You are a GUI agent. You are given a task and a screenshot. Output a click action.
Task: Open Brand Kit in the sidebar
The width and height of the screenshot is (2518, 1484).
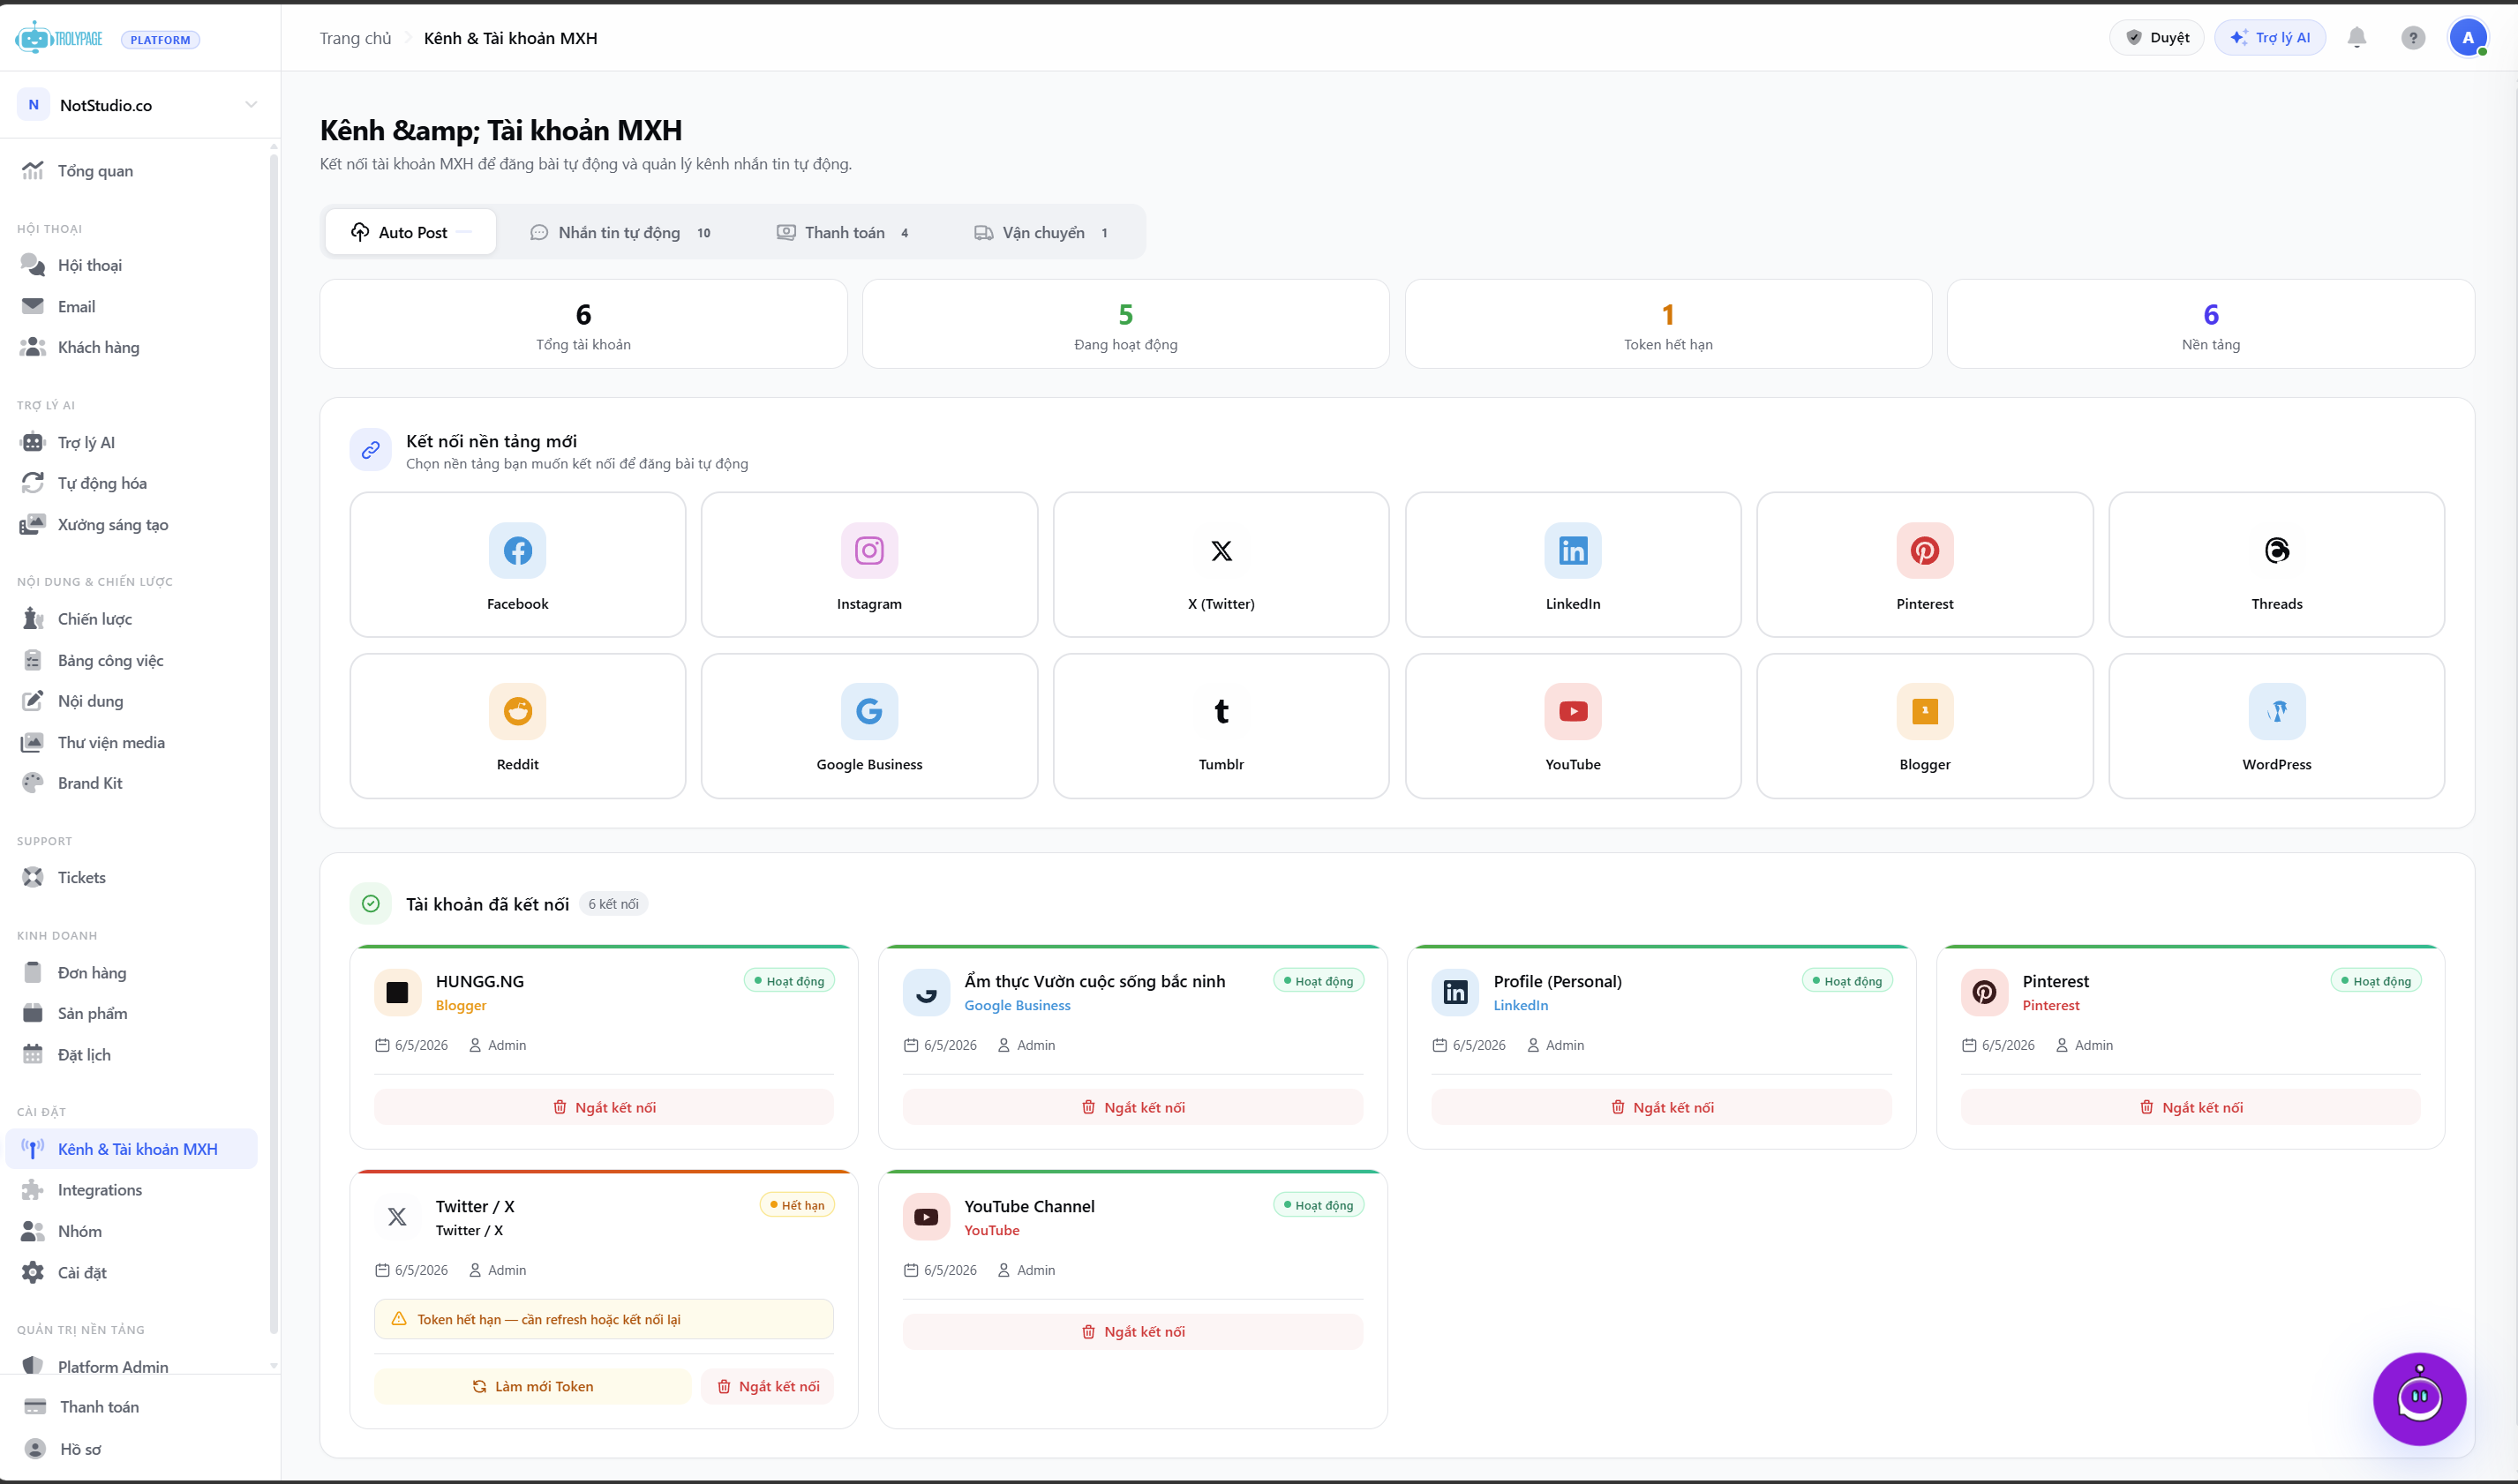(132, 783)
